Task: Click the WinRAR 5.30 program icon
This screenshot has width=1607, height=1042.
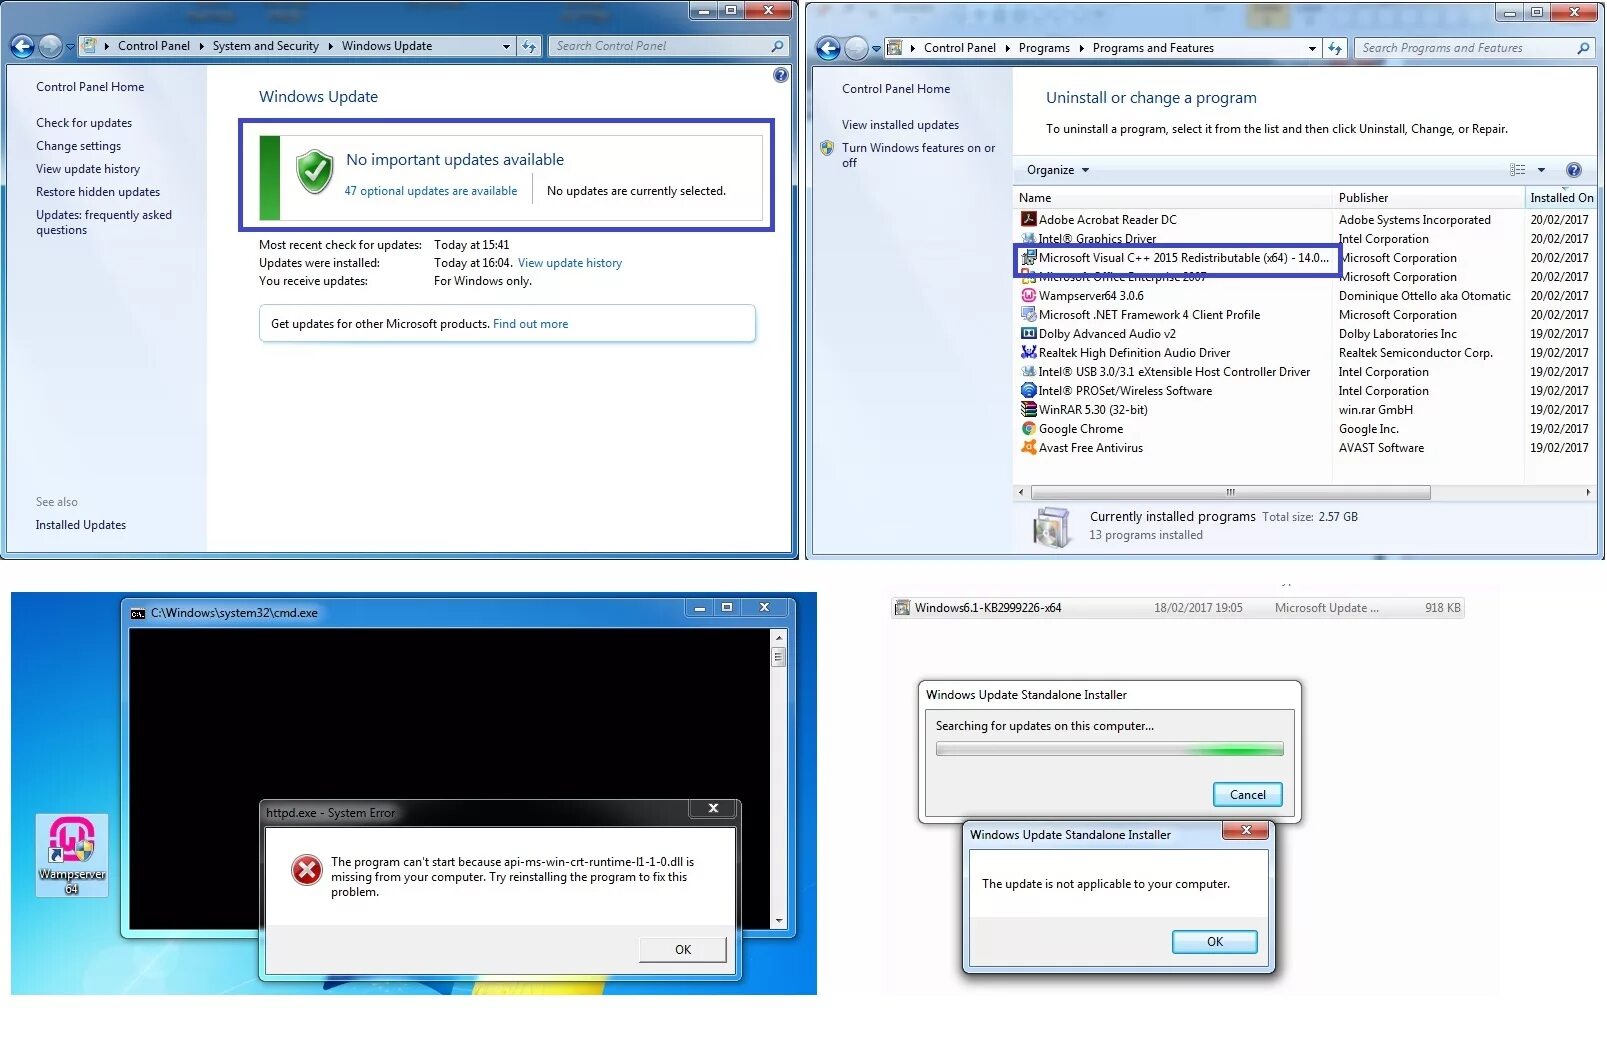Action: pos(1028,409)
